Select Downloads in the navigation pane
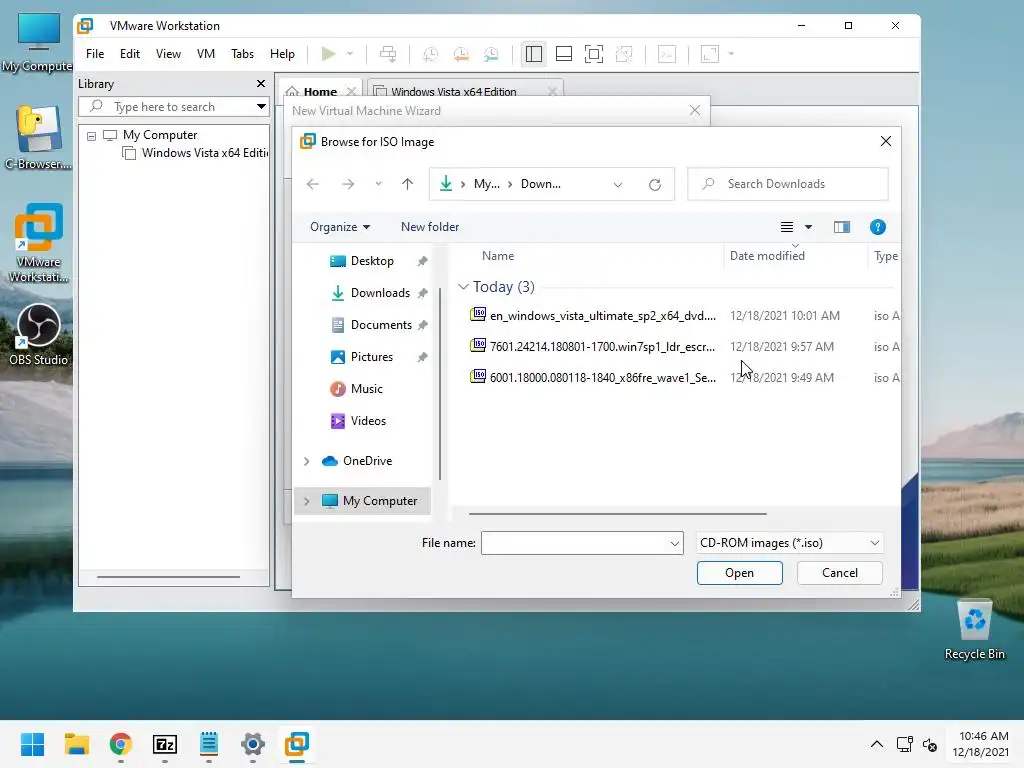This screenshot has height=768, width=1024. point(380,293)
